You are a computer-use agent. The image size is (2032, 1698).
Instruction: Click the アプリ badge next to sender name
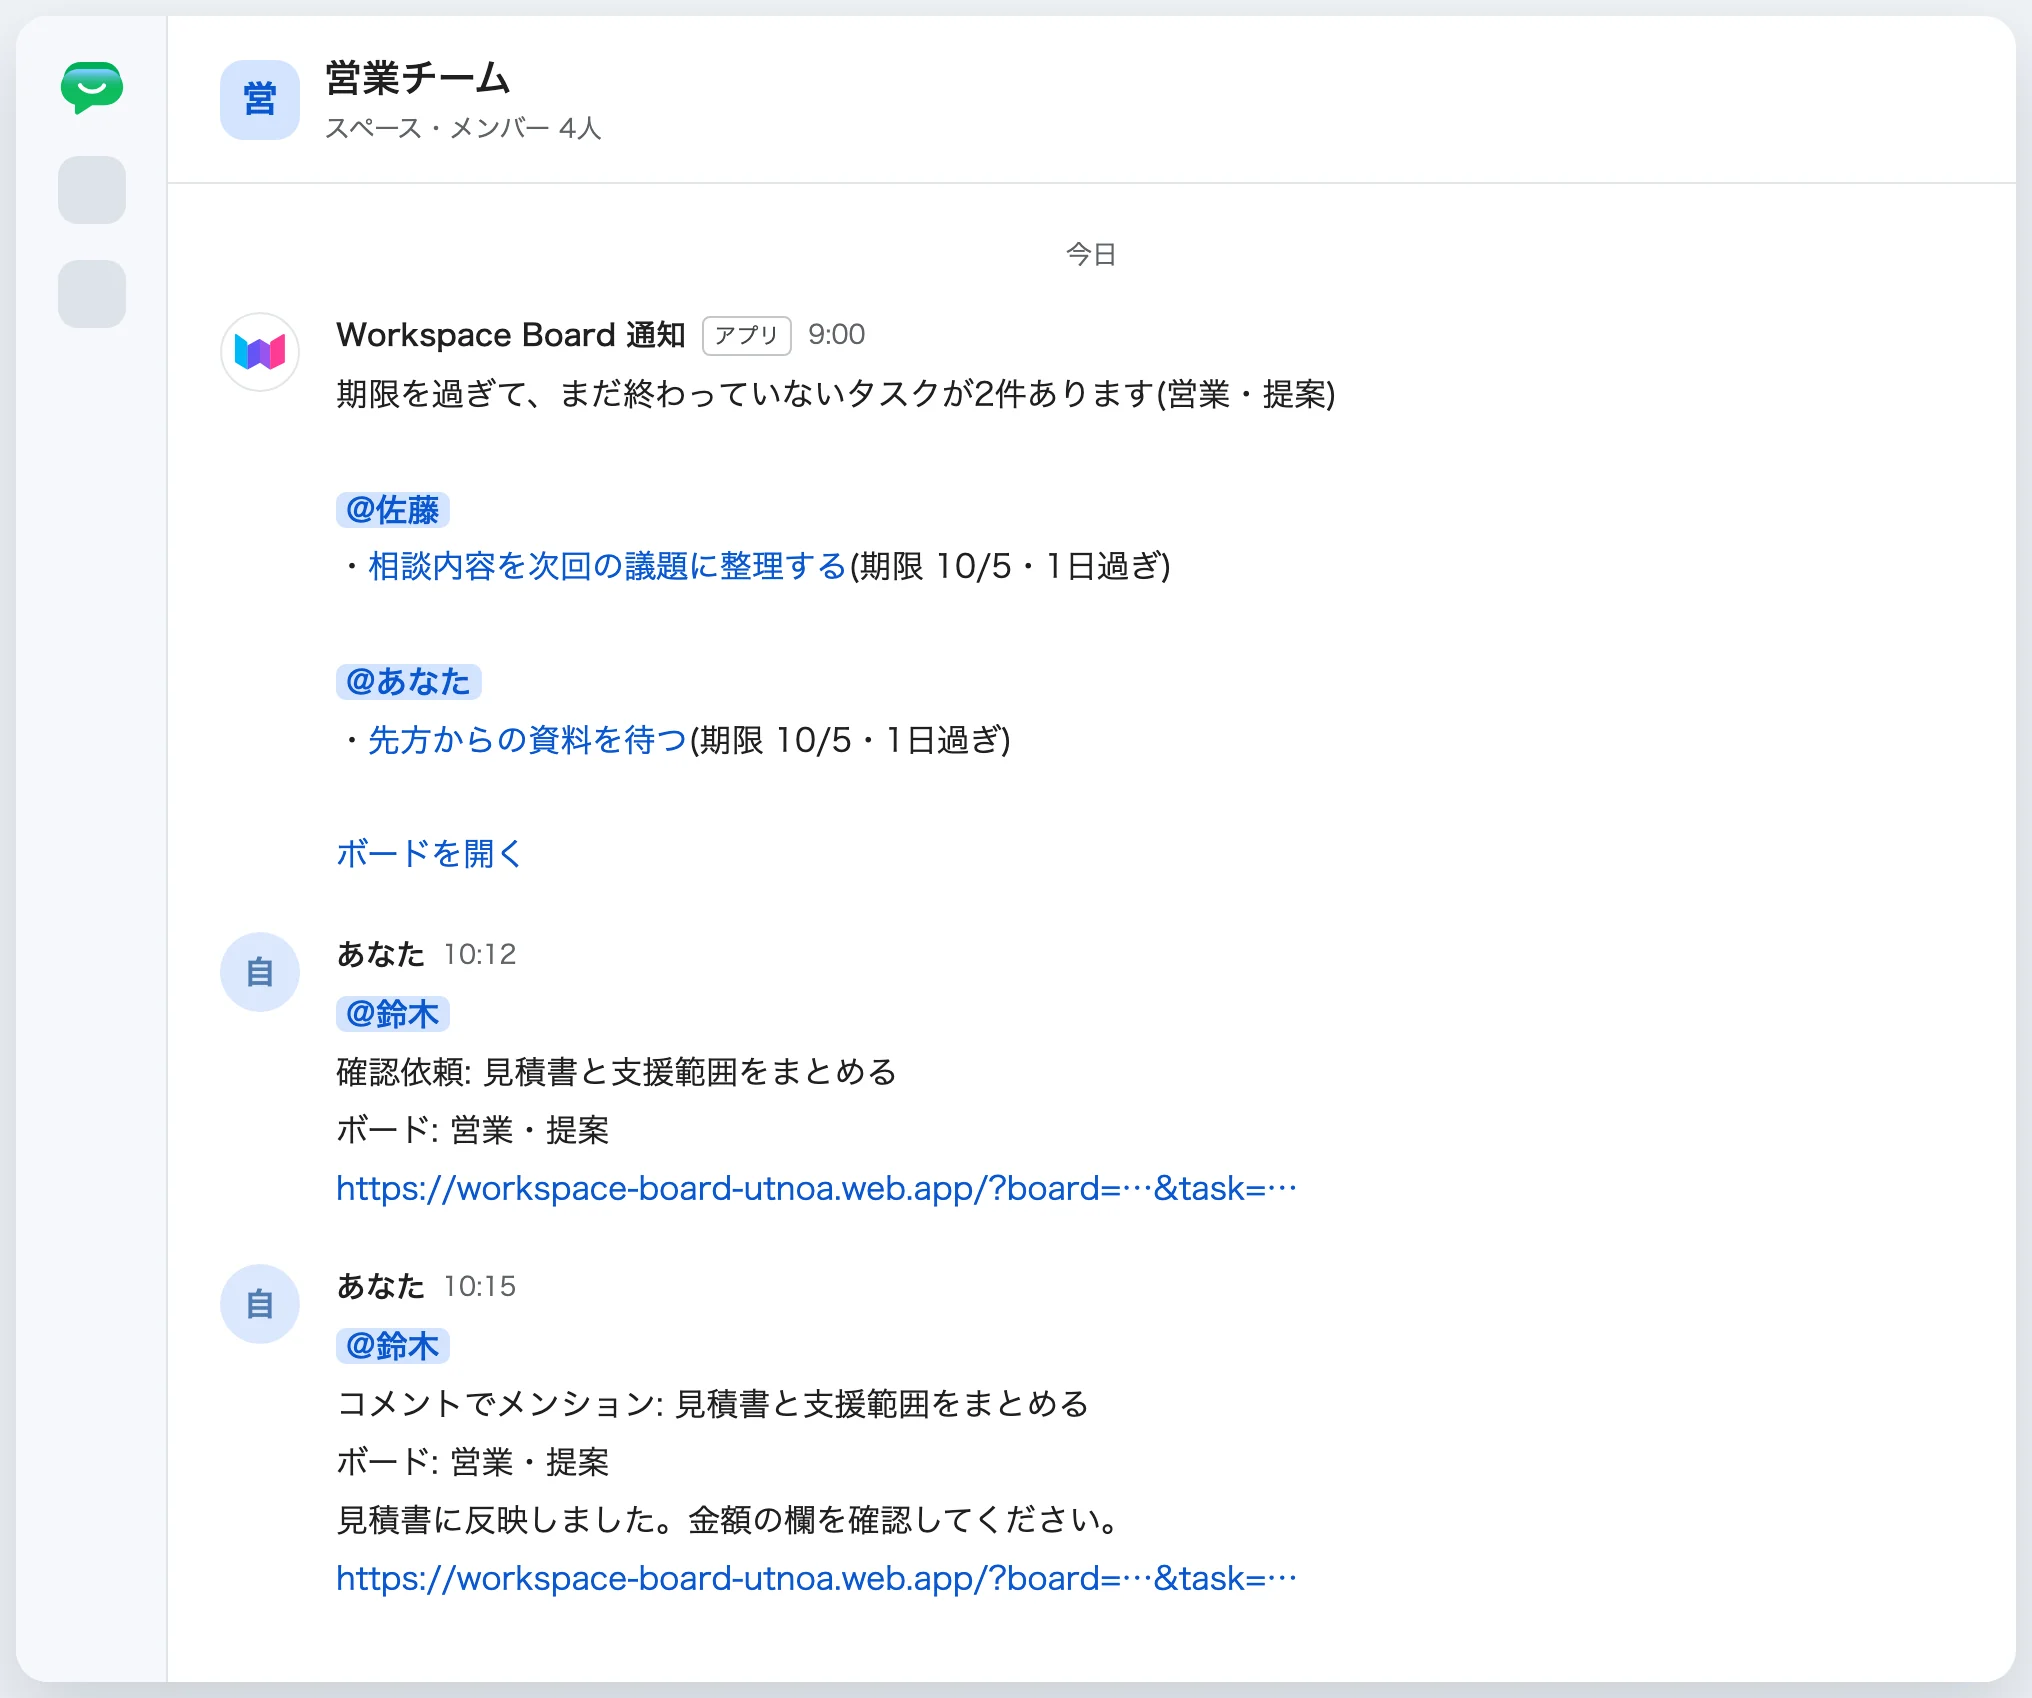747,335
